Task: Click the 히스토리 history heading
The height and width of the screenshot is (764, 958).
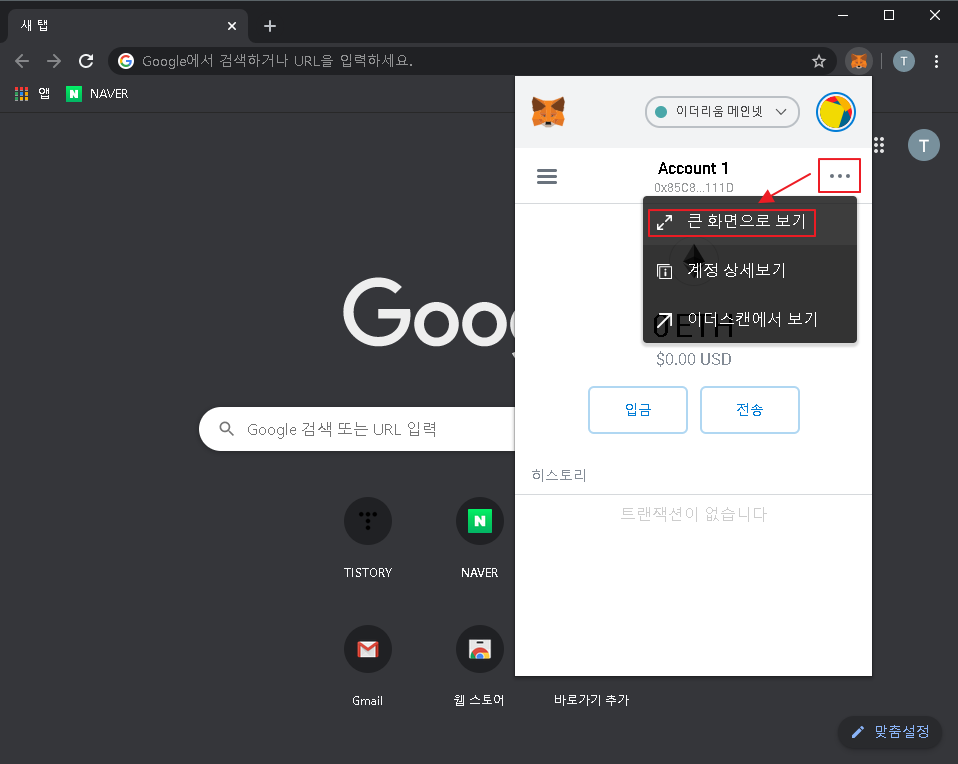Action: coord(558,475)
